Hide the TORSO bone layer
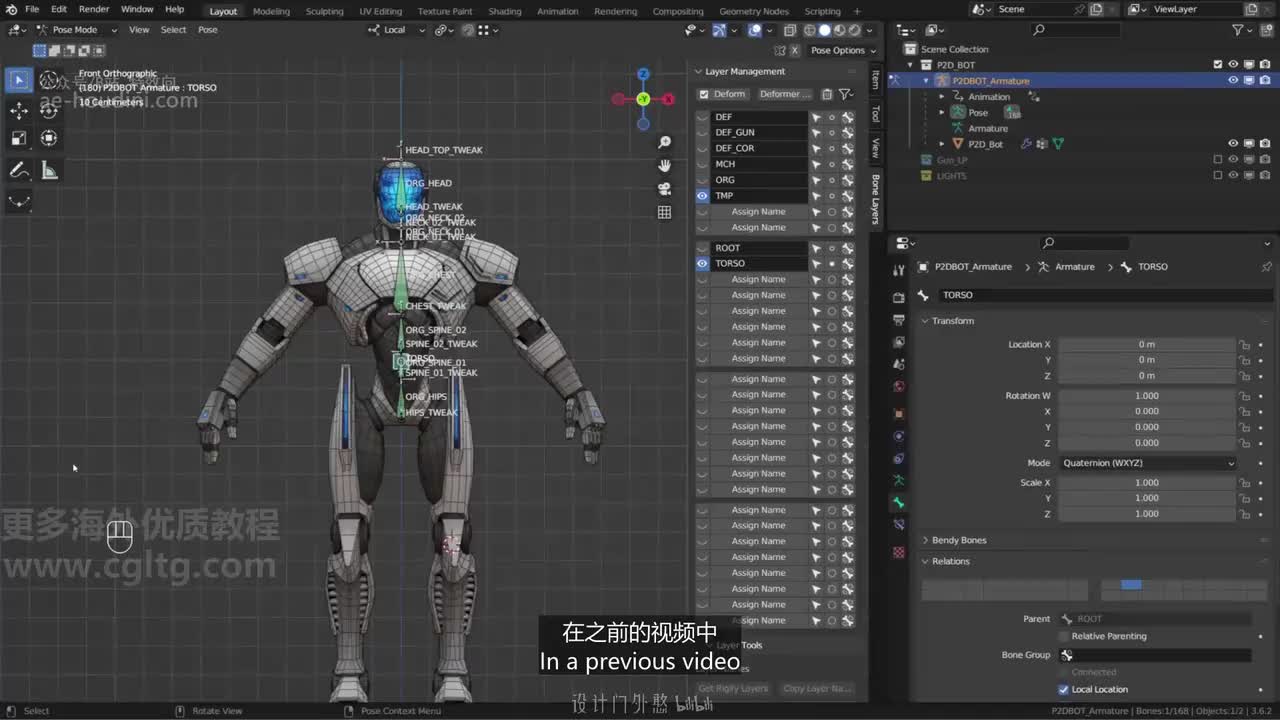 point(702,264)
